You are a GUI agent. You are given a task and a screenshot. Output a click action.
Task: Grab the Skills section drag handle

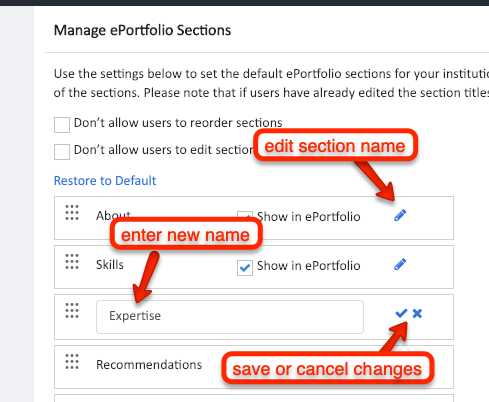[x=72, y=262]
